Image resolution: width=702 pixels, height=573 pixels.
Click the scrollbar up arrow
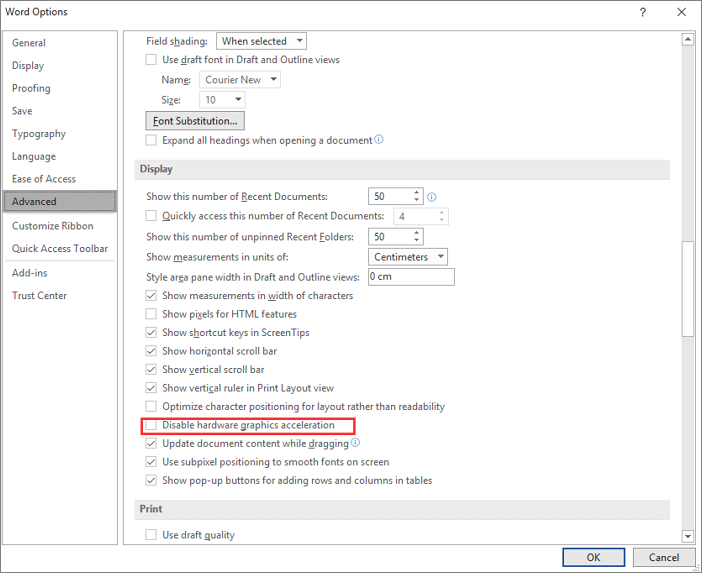(687, 40)
